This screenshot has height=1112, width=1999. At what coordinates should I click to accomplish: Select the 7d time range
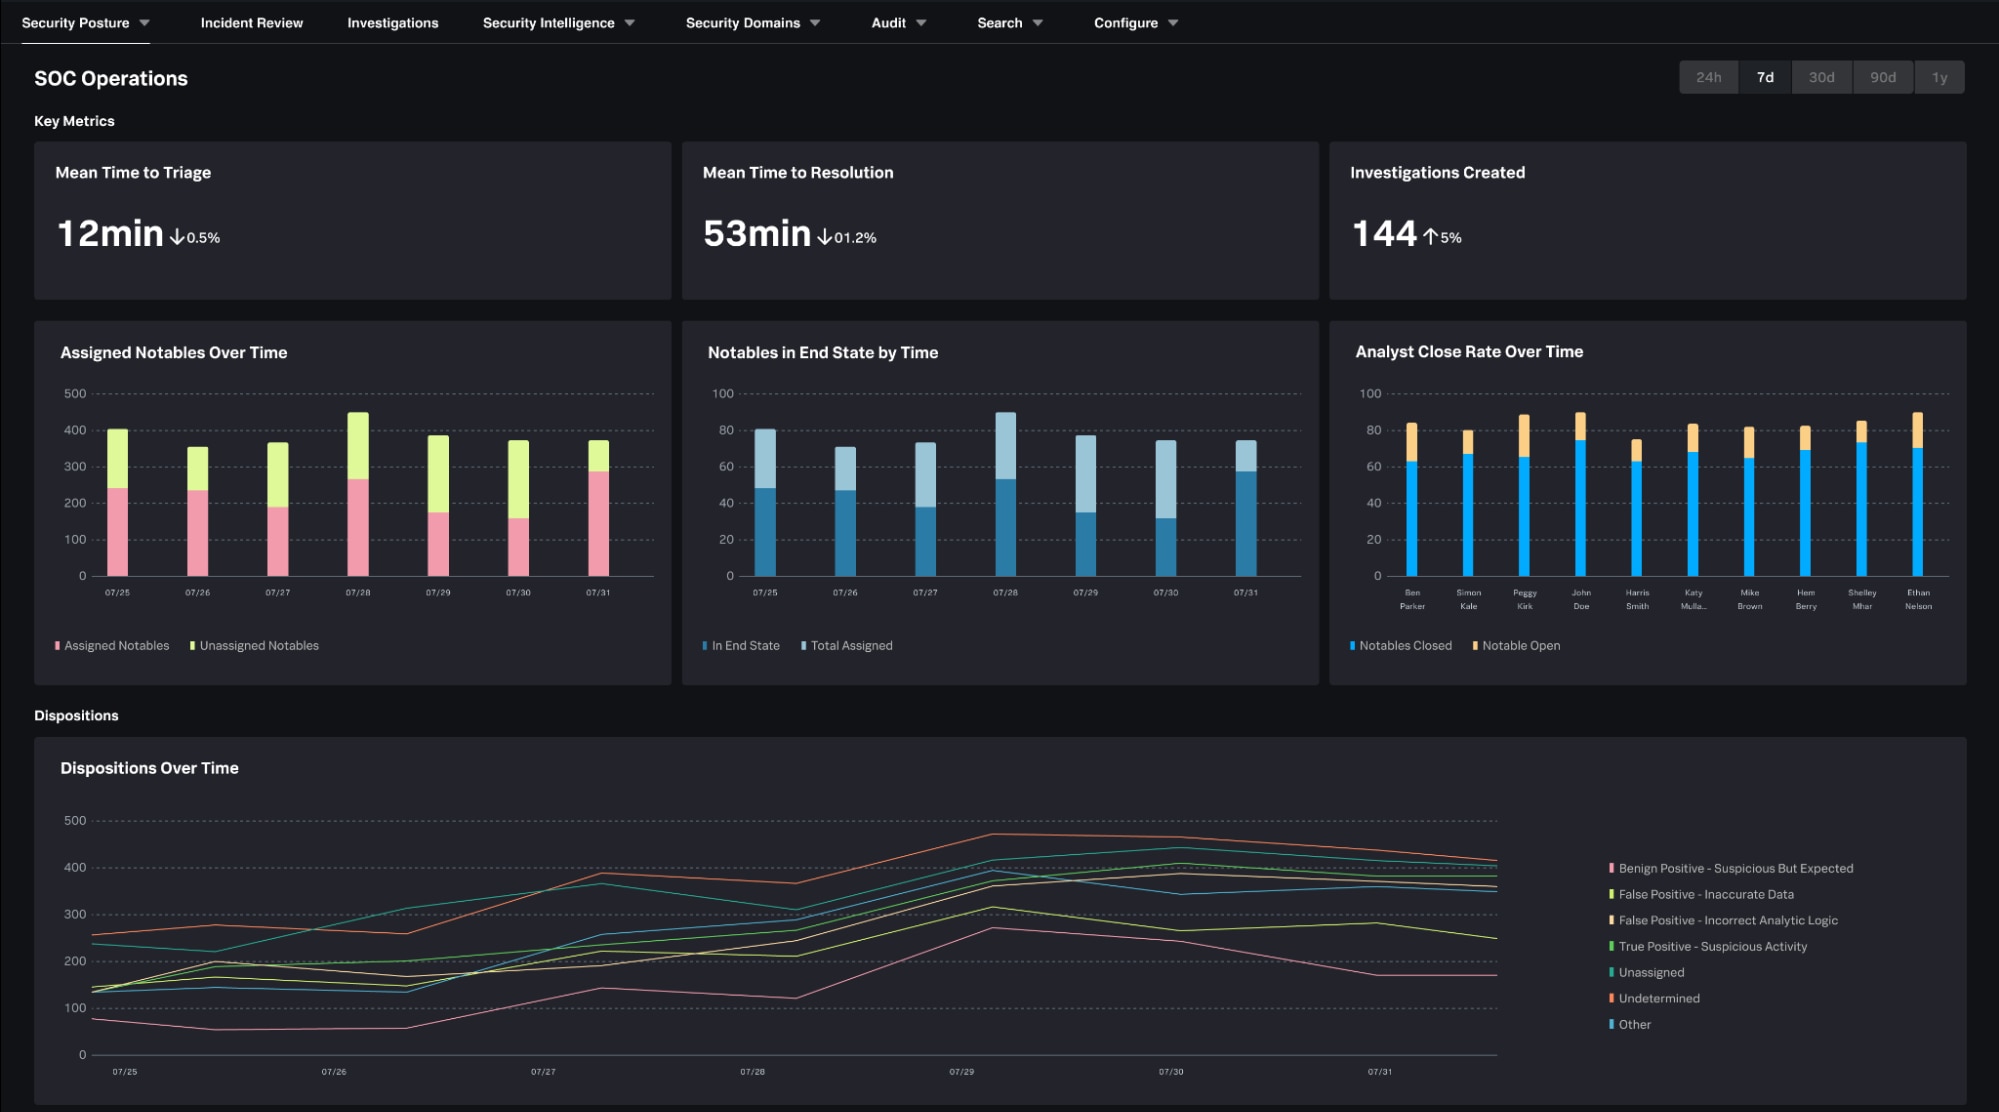coord(1765,77)
